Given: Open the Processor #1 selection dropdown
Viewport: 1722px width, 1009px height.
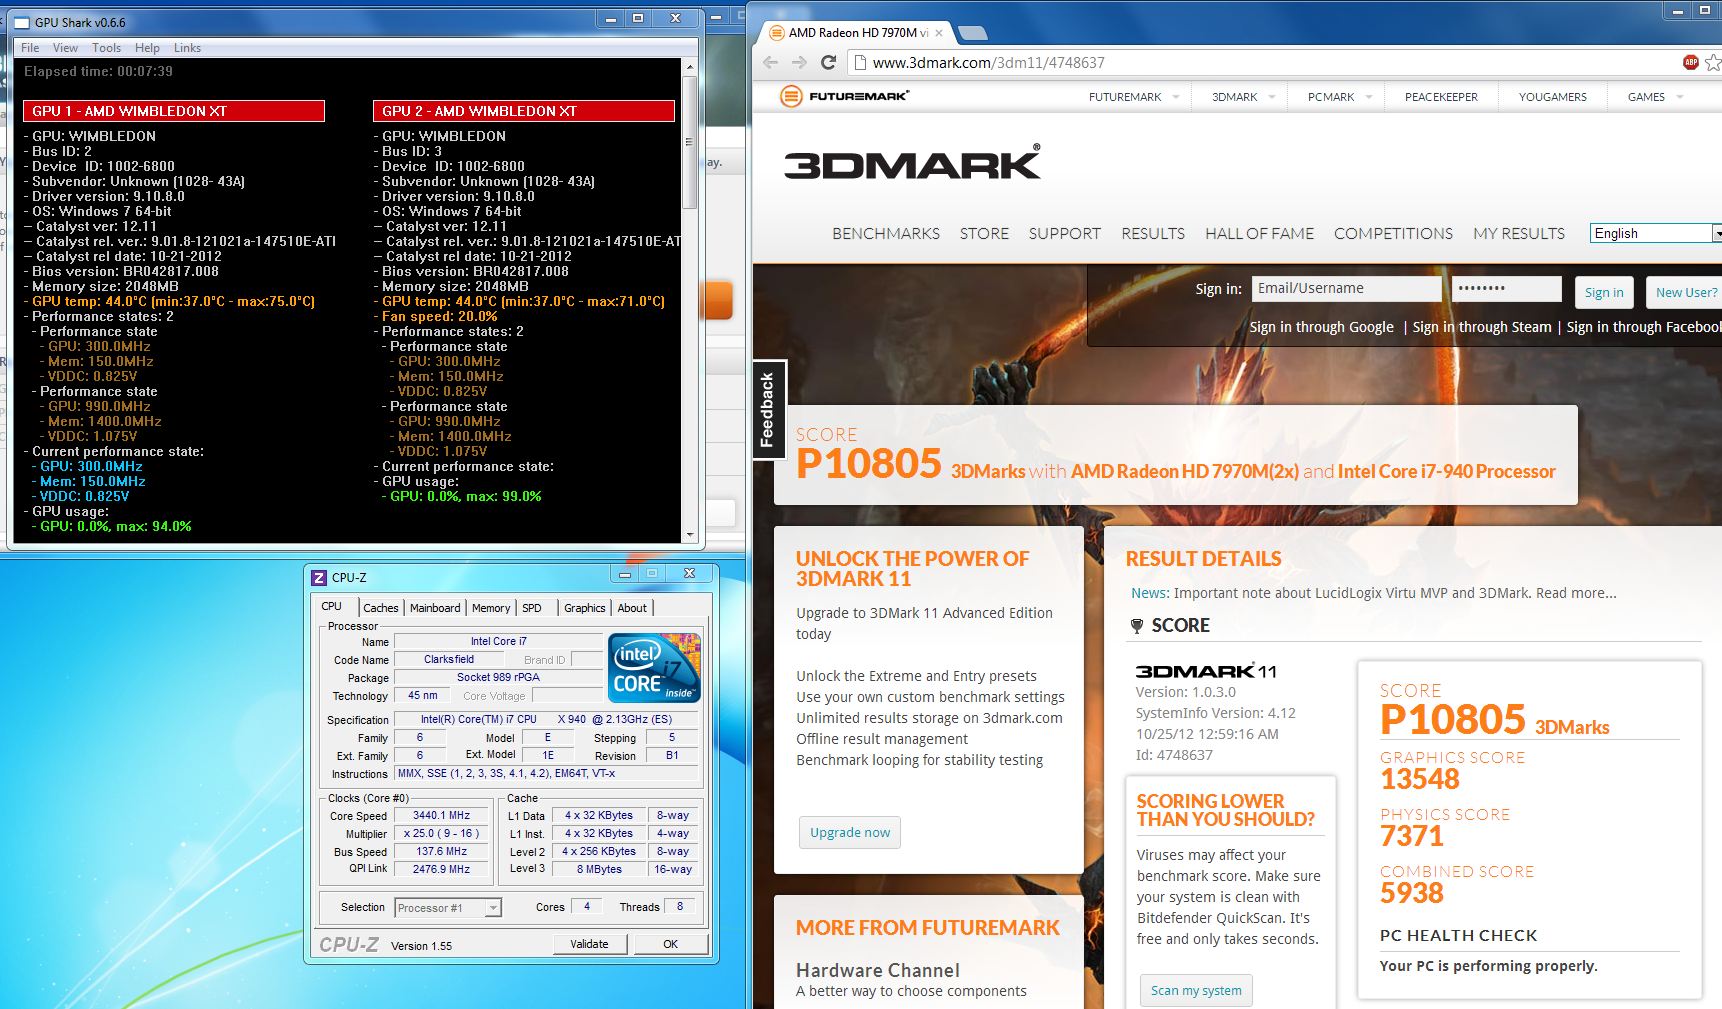Looking at the screenshot, I should click(x=448, y=908).
